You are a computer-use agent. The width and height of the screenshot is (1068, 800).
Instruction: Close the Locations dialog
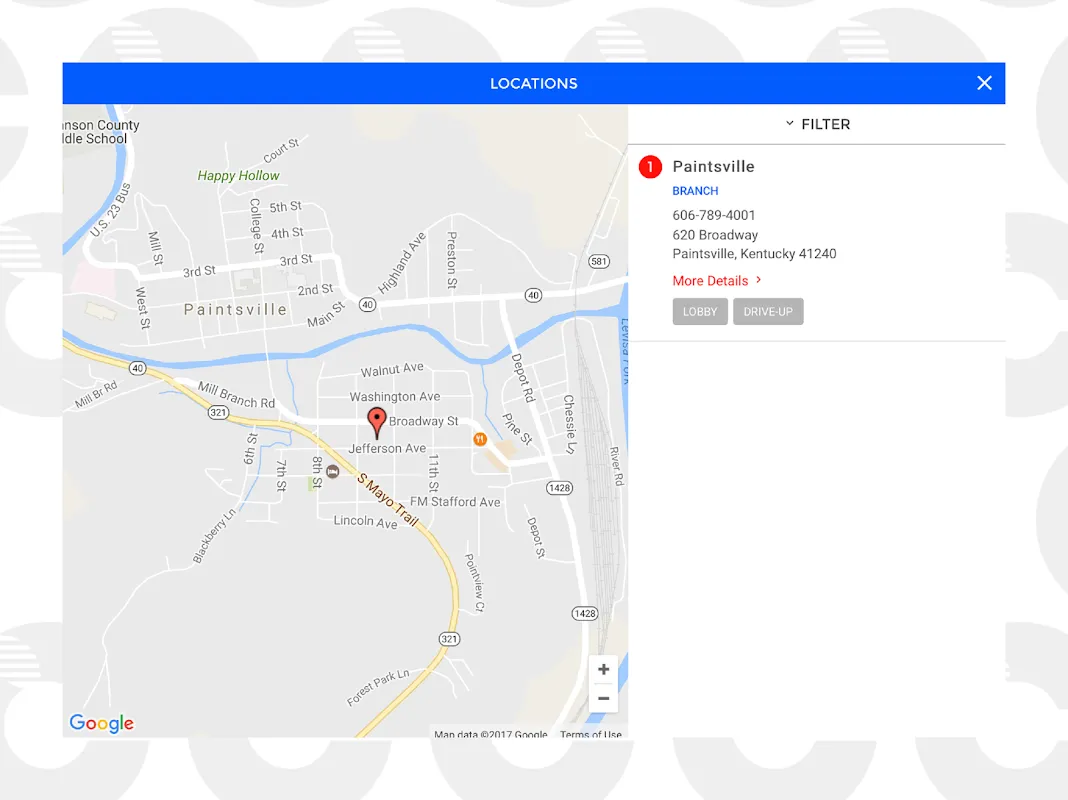tap(984, 83)
